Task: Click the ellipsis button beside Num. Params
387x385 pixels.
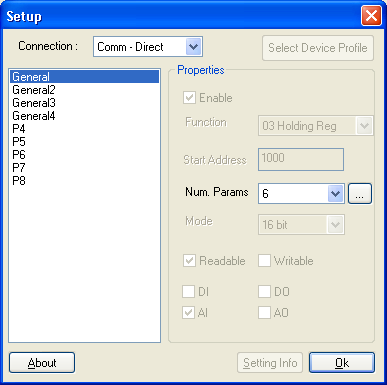Action: 360,193
